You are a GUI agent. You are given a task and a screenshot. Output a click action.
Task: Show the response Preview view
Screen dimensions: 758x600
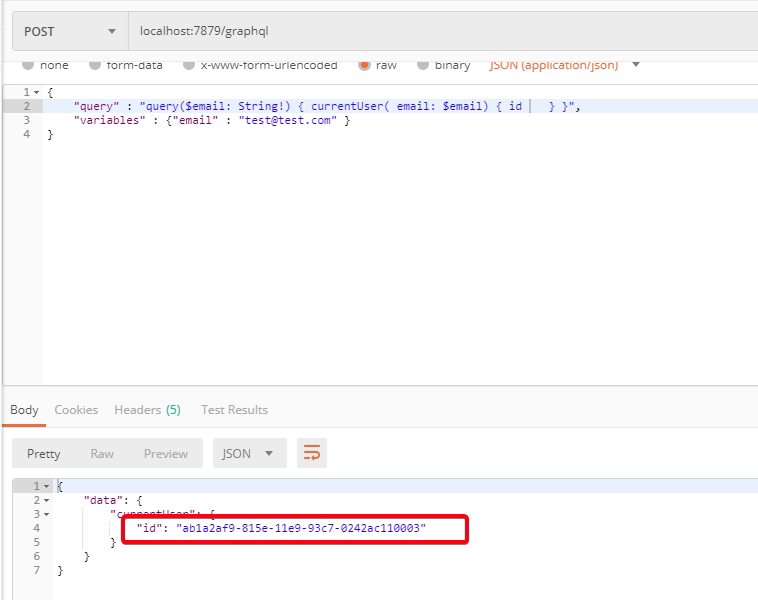click(x=165, y=453)
